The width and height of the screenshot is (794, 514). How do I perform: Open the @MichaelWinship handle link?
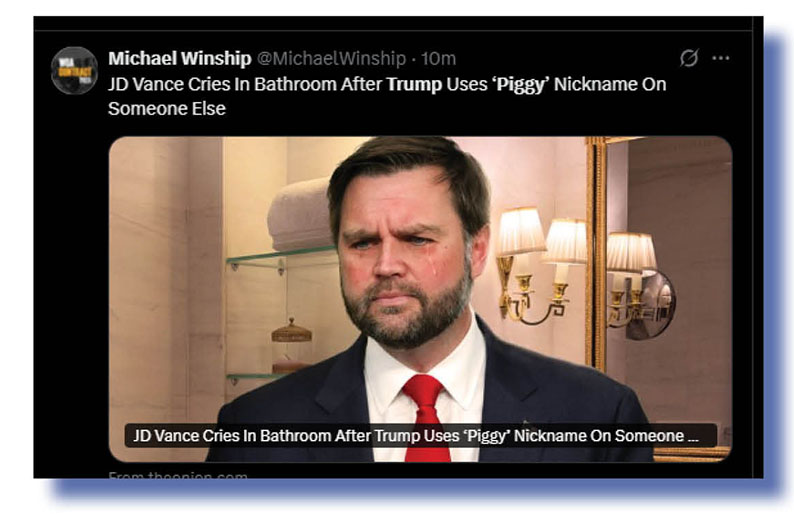click(332, 58)
